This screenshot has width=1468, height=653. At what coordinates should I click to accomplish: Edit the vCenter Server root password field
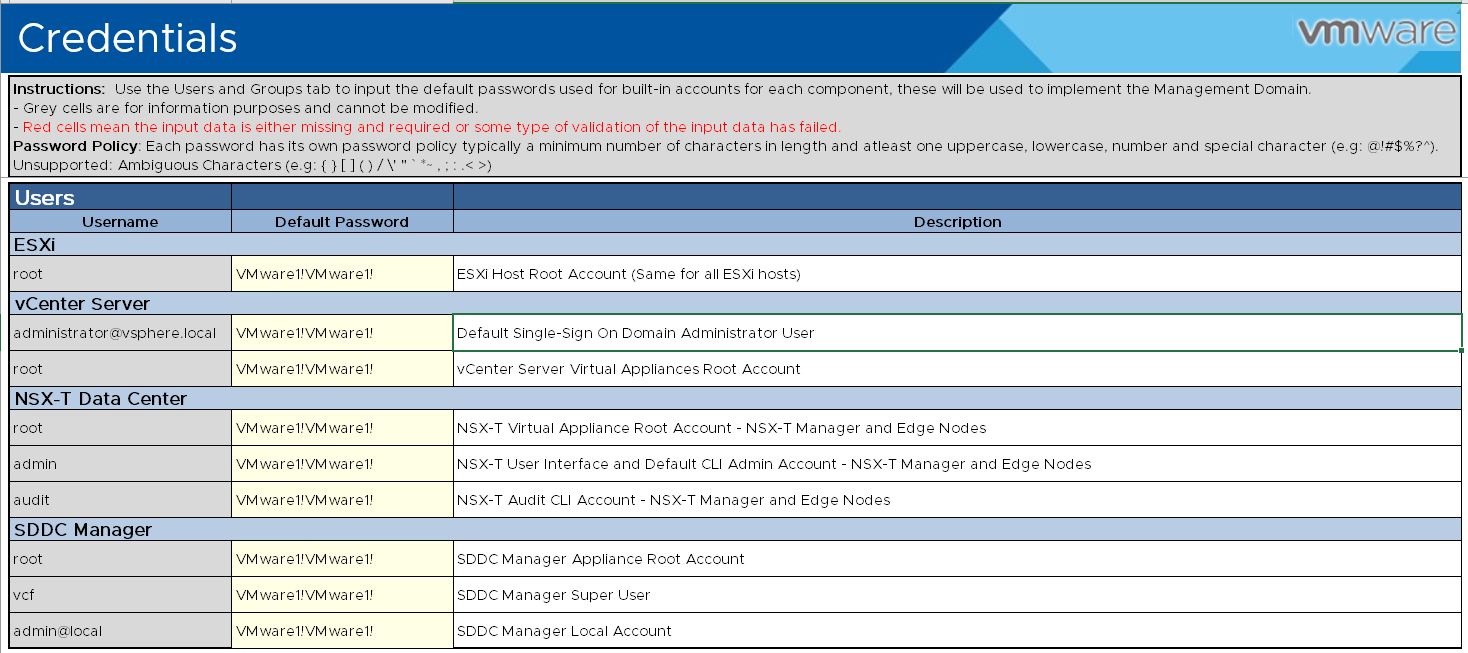click(x=342, y=369)
